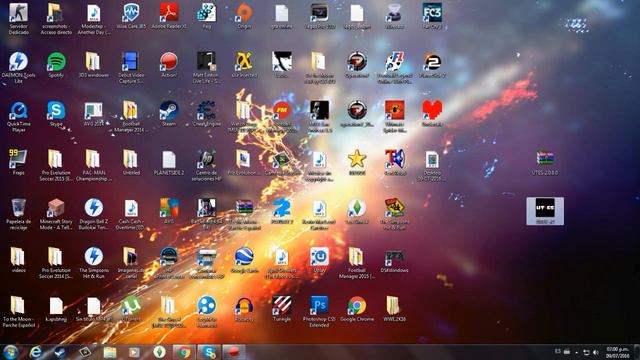Show hidden system tray icons arrow
640x360 pixels.
pos(576,352)
